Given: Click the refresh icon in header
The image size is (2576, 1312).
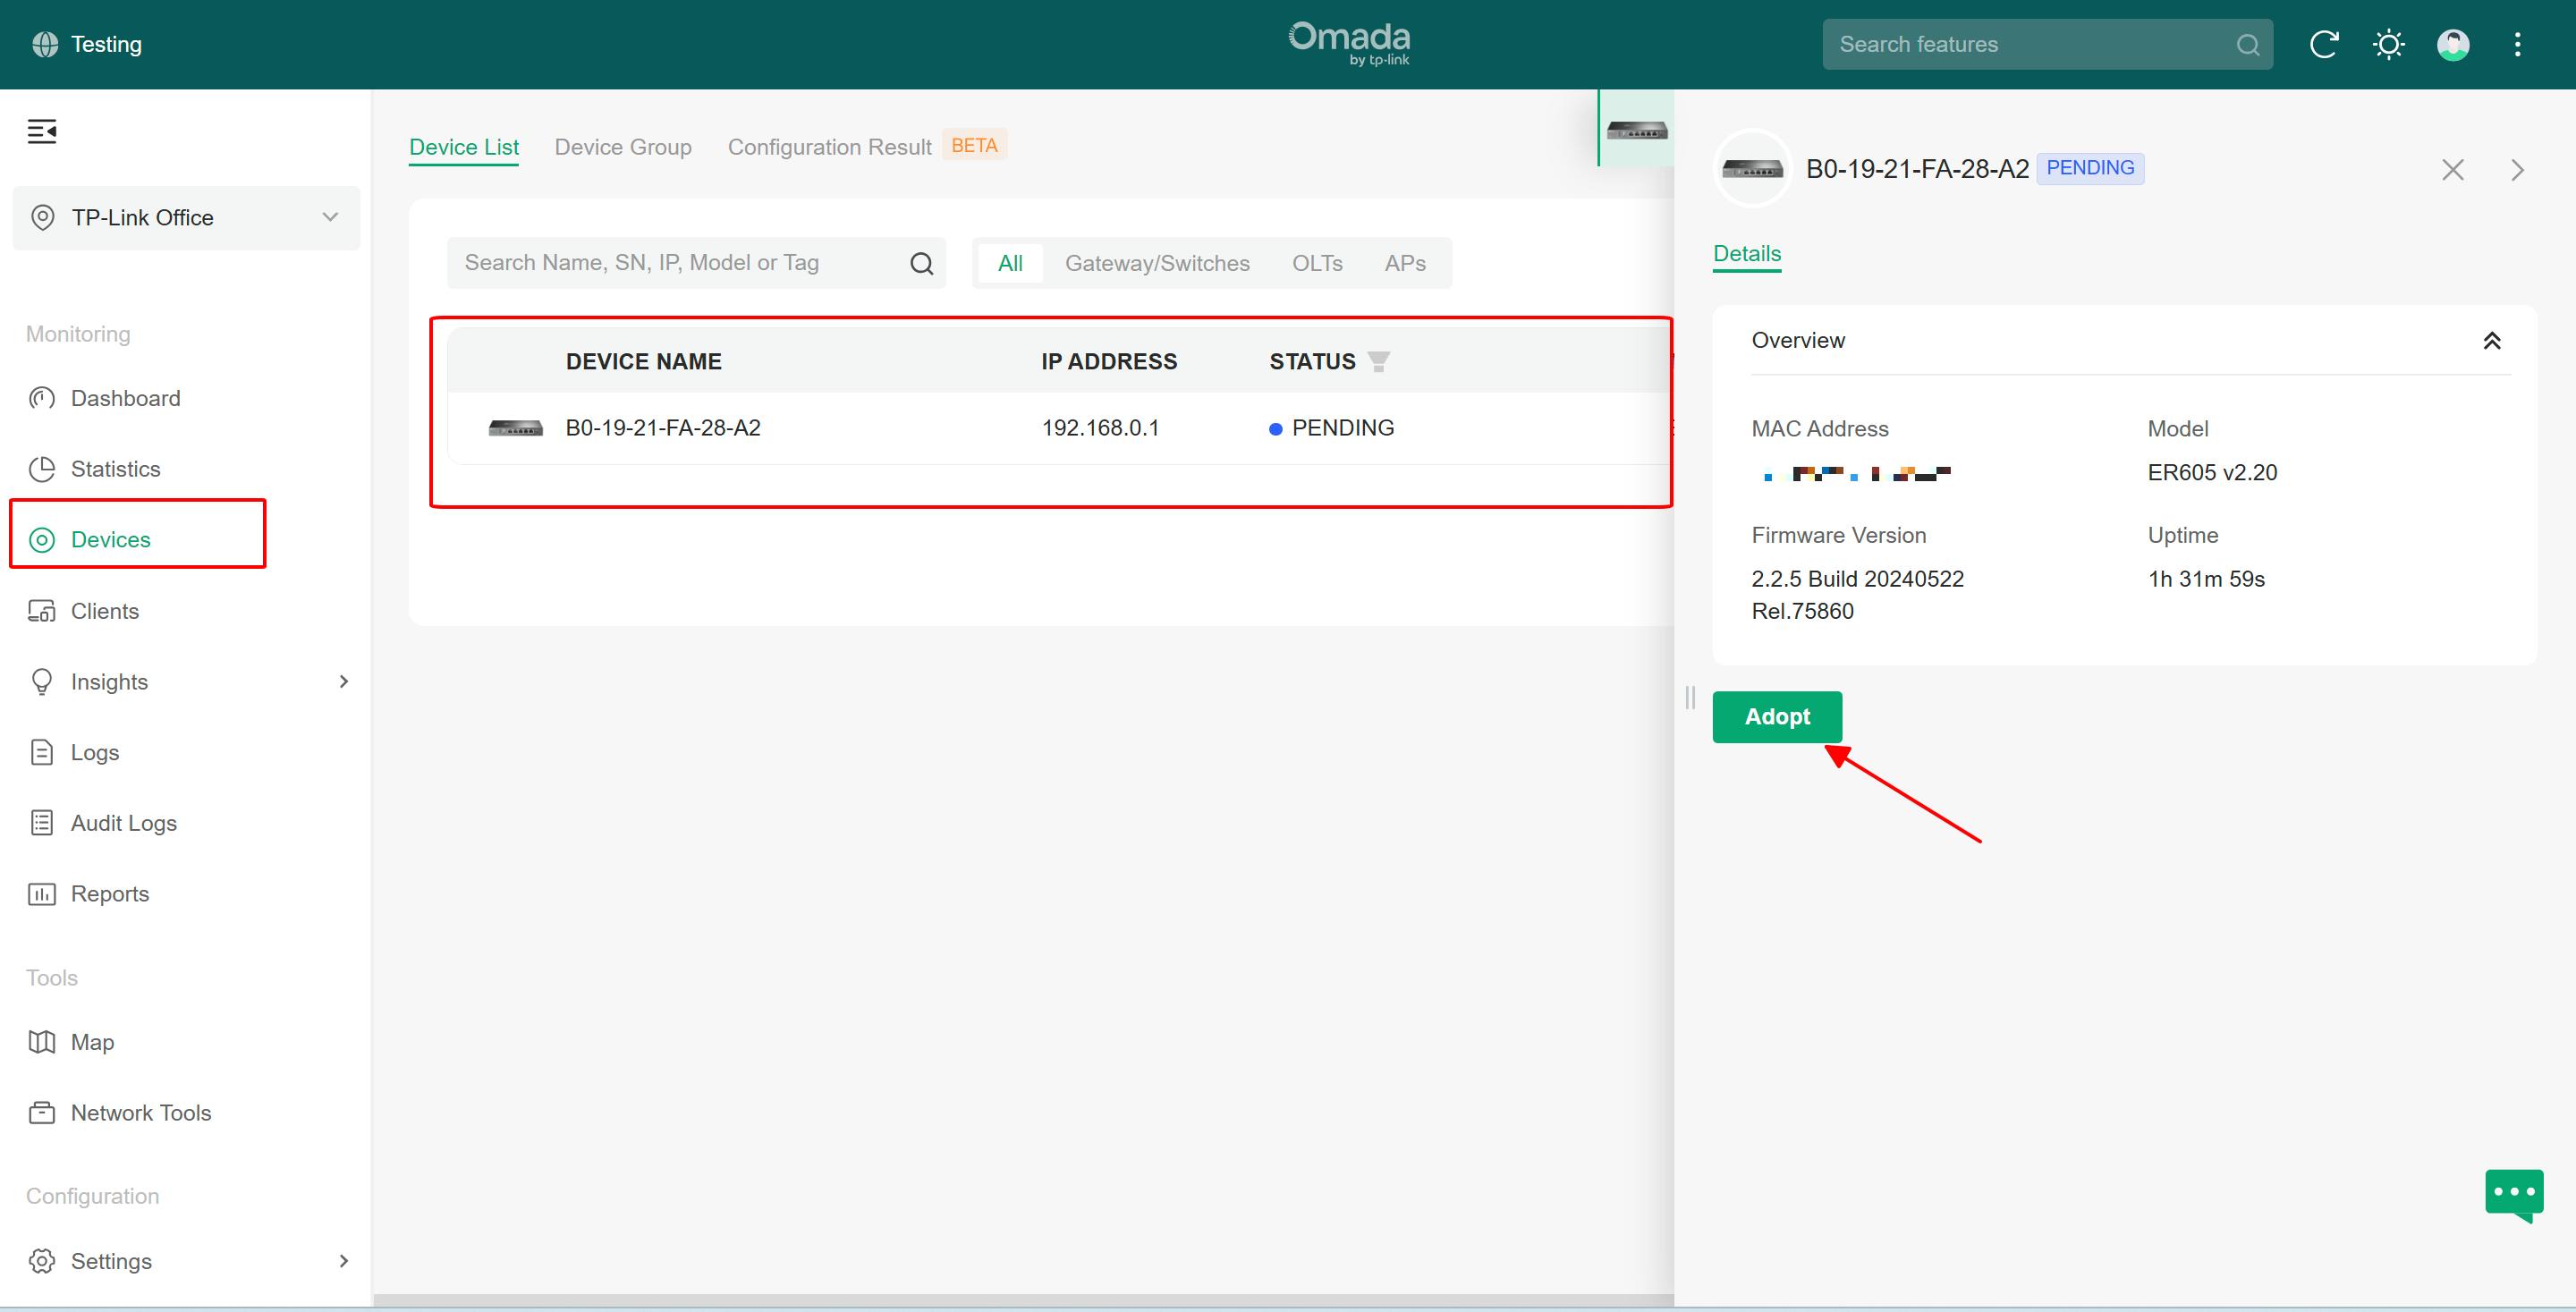Looking at the screenshot, I should coord(2323,44).
